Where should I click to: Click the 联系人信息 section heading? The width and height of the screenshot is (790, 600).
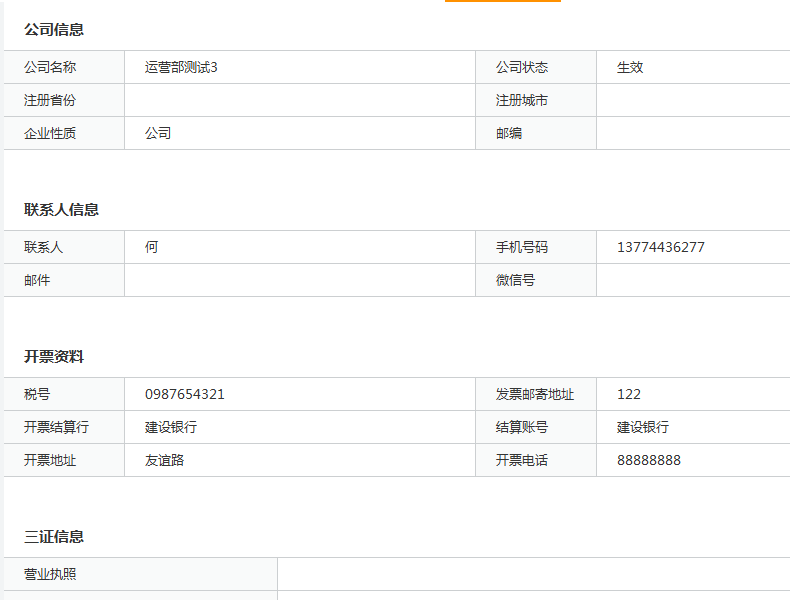click(x=61, y=210)
